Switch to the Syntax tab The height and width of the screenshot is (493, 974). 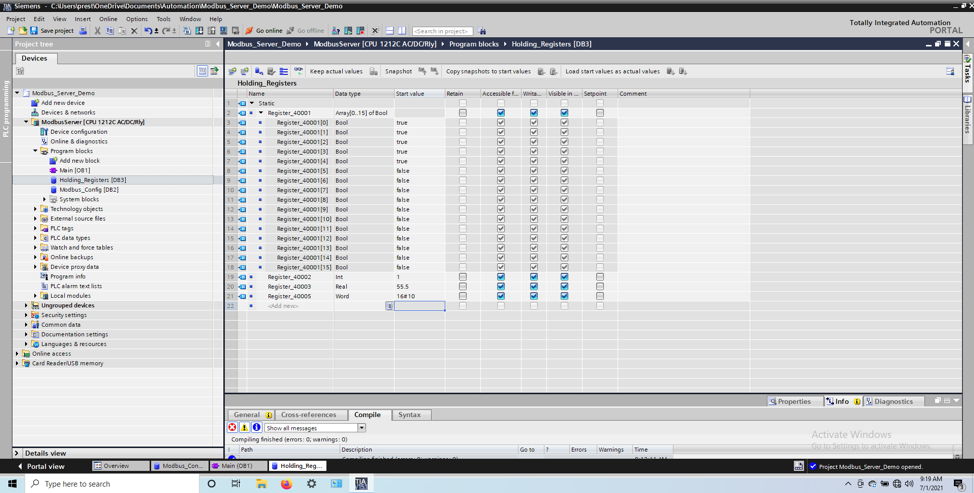(409, 415)
